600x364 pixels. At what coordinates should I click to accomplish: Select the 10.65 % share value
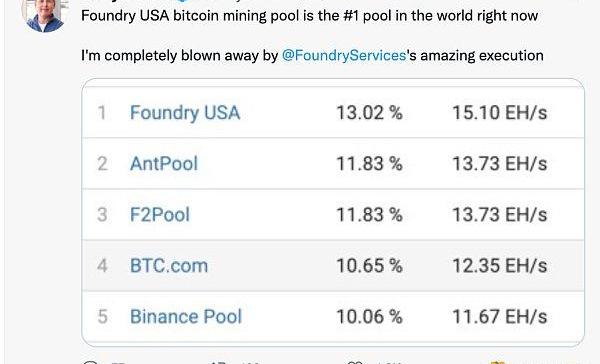369,266
